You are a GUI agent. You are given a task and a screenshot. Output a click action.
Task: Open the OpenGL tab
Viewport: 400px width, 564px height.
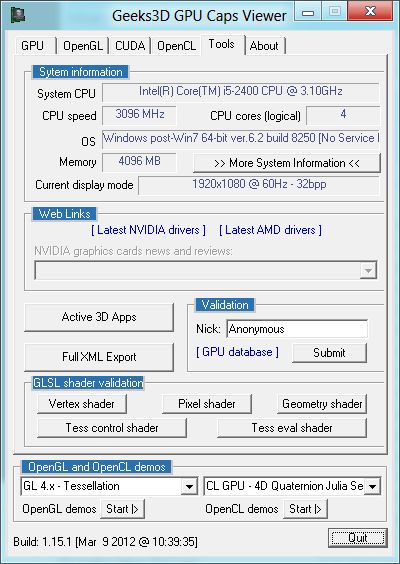pos(83,46)
